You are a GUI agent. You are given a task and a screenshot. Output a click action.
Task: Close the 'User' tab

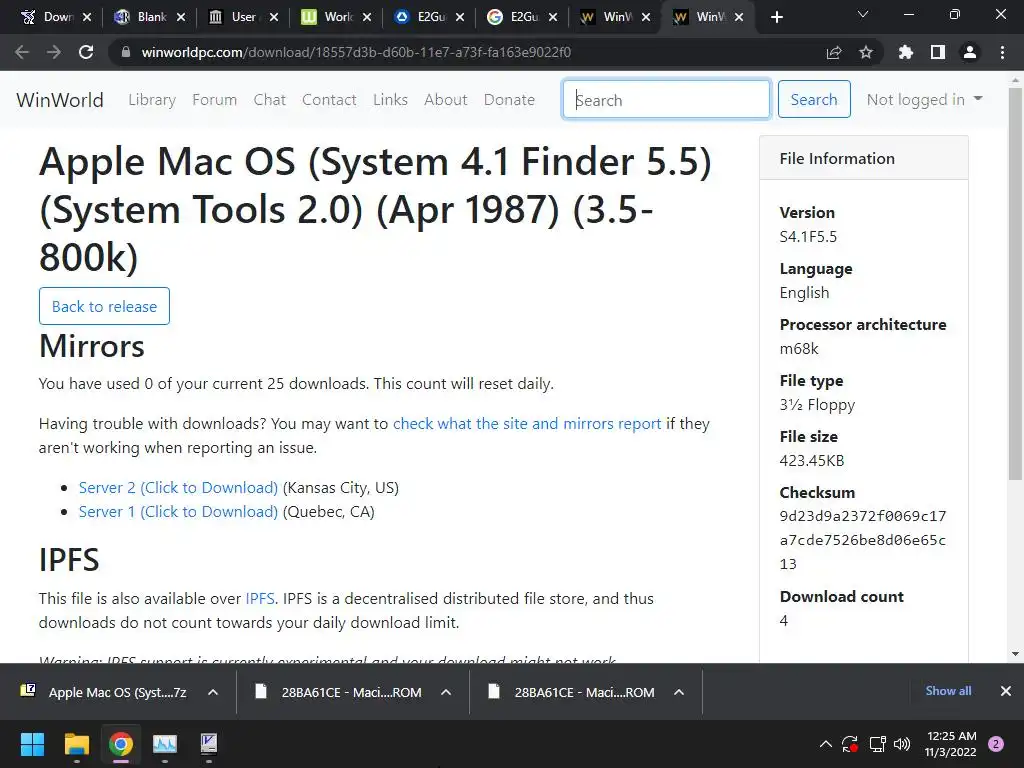coord(274,17)
